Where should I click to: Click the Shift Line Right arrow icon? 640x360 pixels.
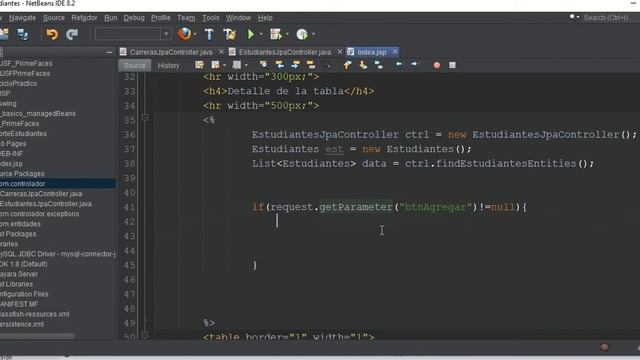[414, 64]
